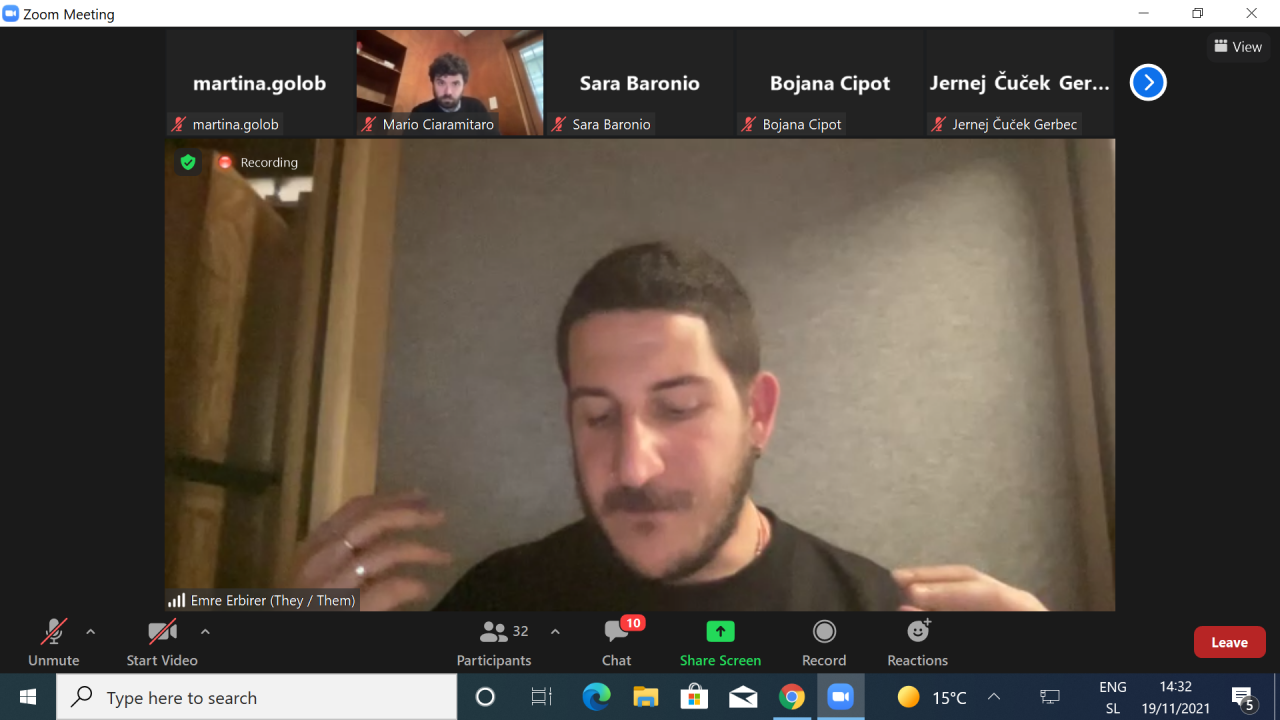
Task: Click the taskbar search box
Action: pyautogui.click(x=257, y=697)
